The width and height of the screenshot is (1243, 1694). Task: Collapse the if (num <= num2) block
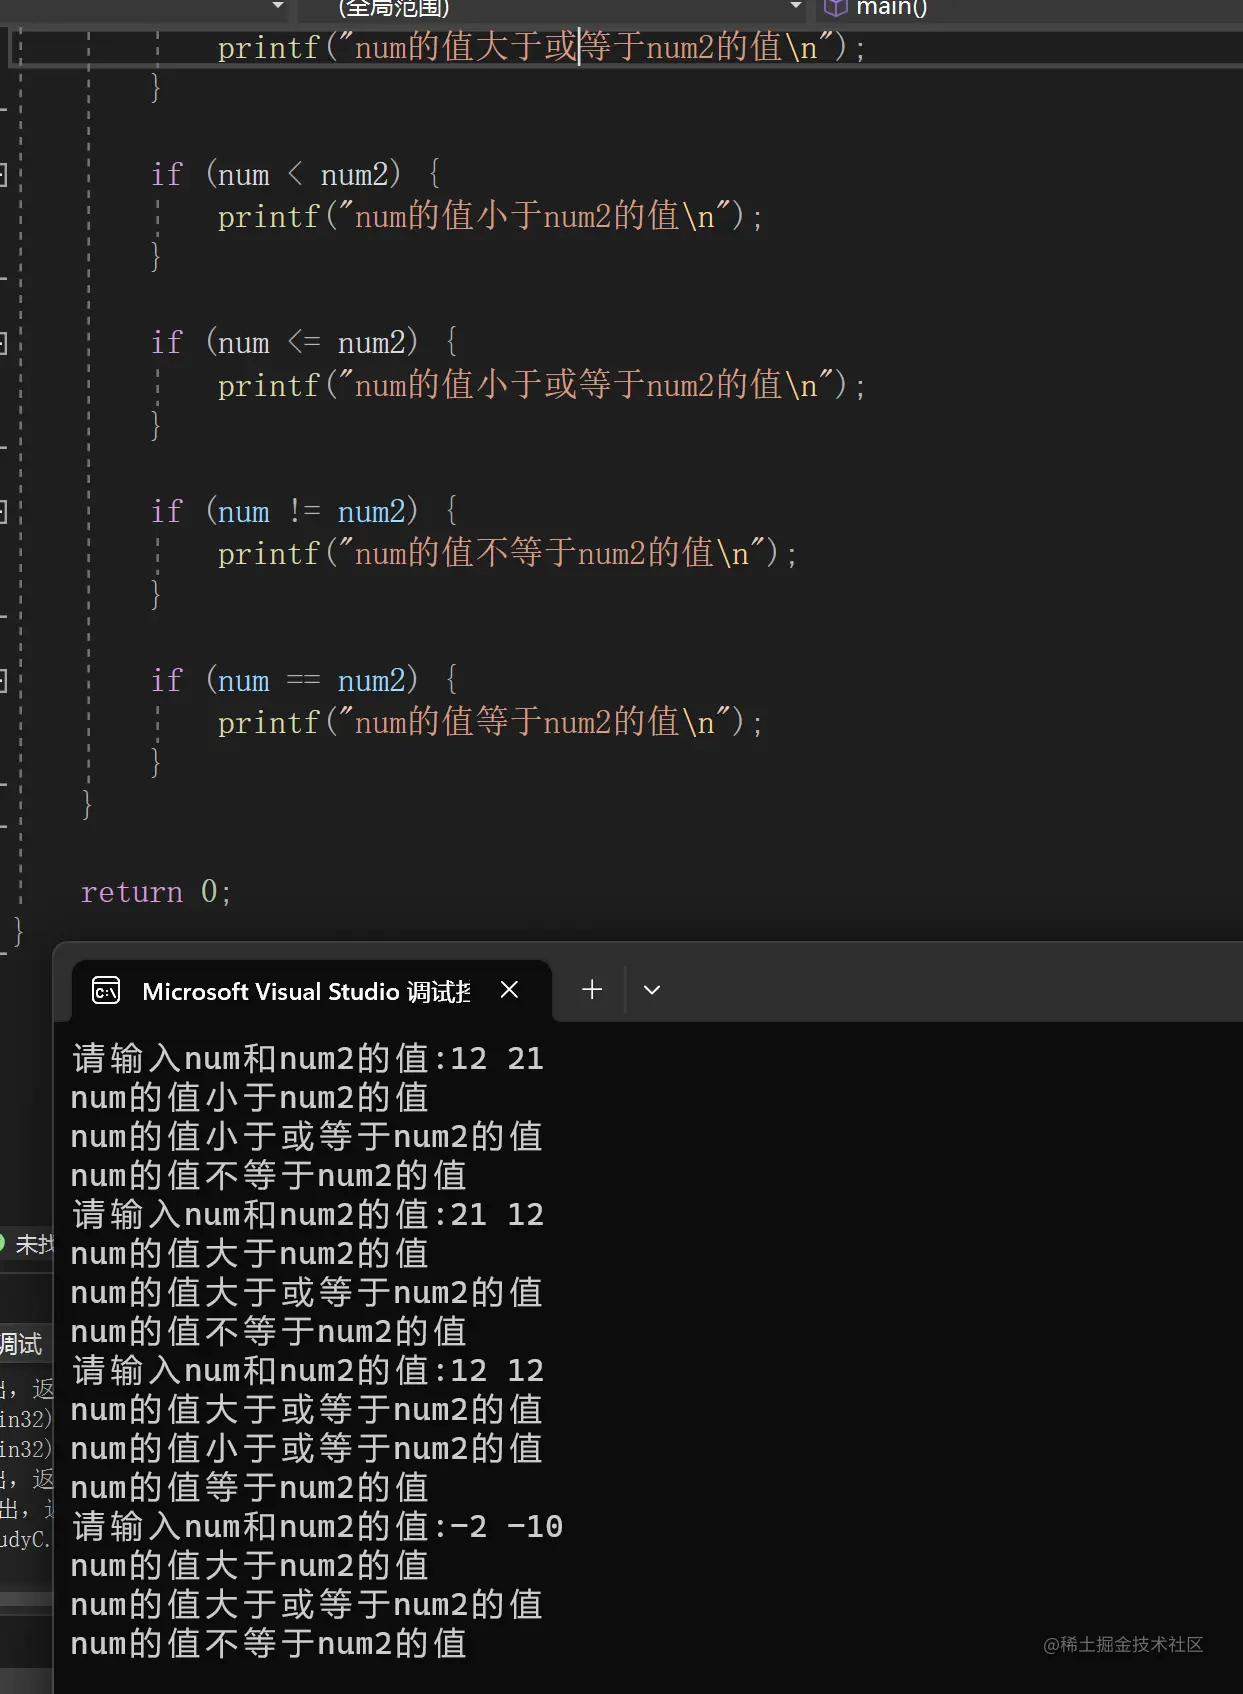pos(3,344)
